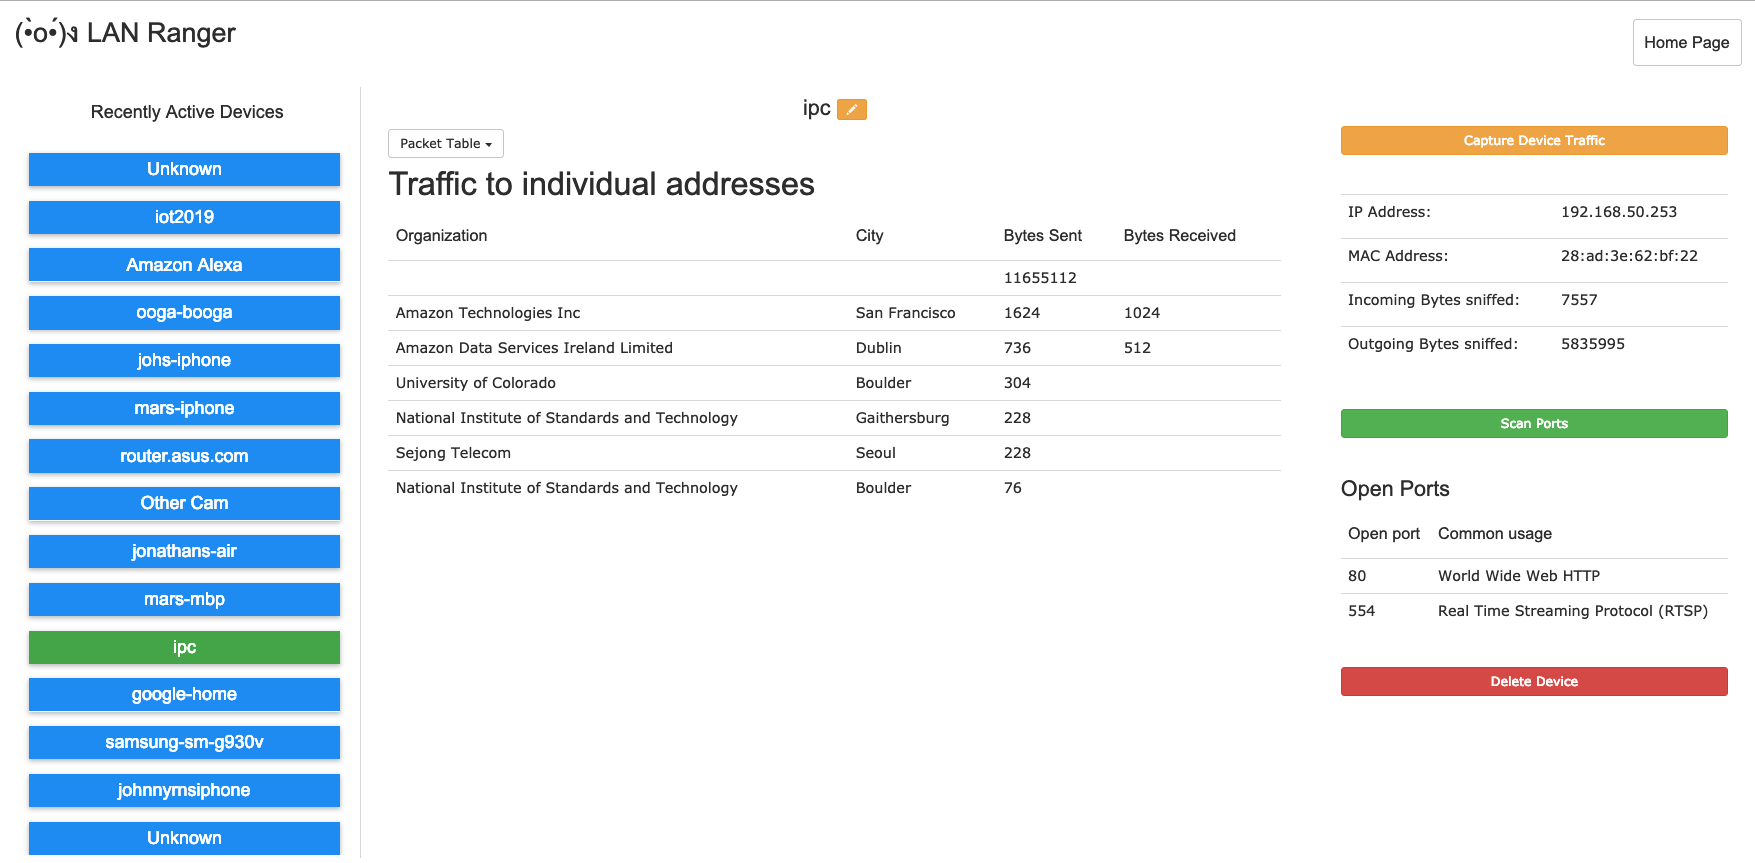Screen dimensions: 1755x863
Task: Click the LAN Ranger logo icon
Action: [x=46, y=33]
